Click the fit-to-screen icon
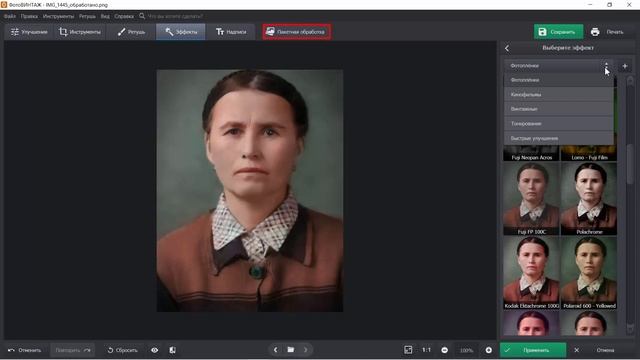This screenshot has width=640, height=360. [x=408, y=350]
